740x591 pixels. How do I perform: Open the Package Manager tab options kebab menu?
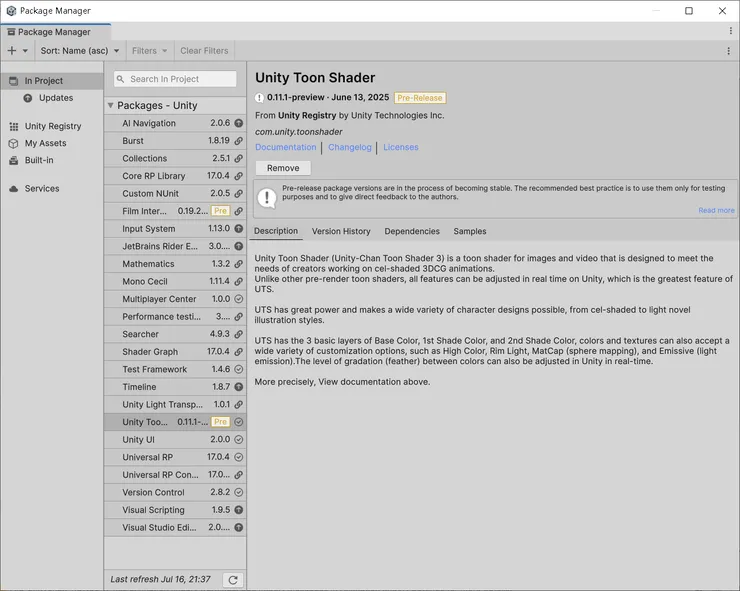coord(731,31)
